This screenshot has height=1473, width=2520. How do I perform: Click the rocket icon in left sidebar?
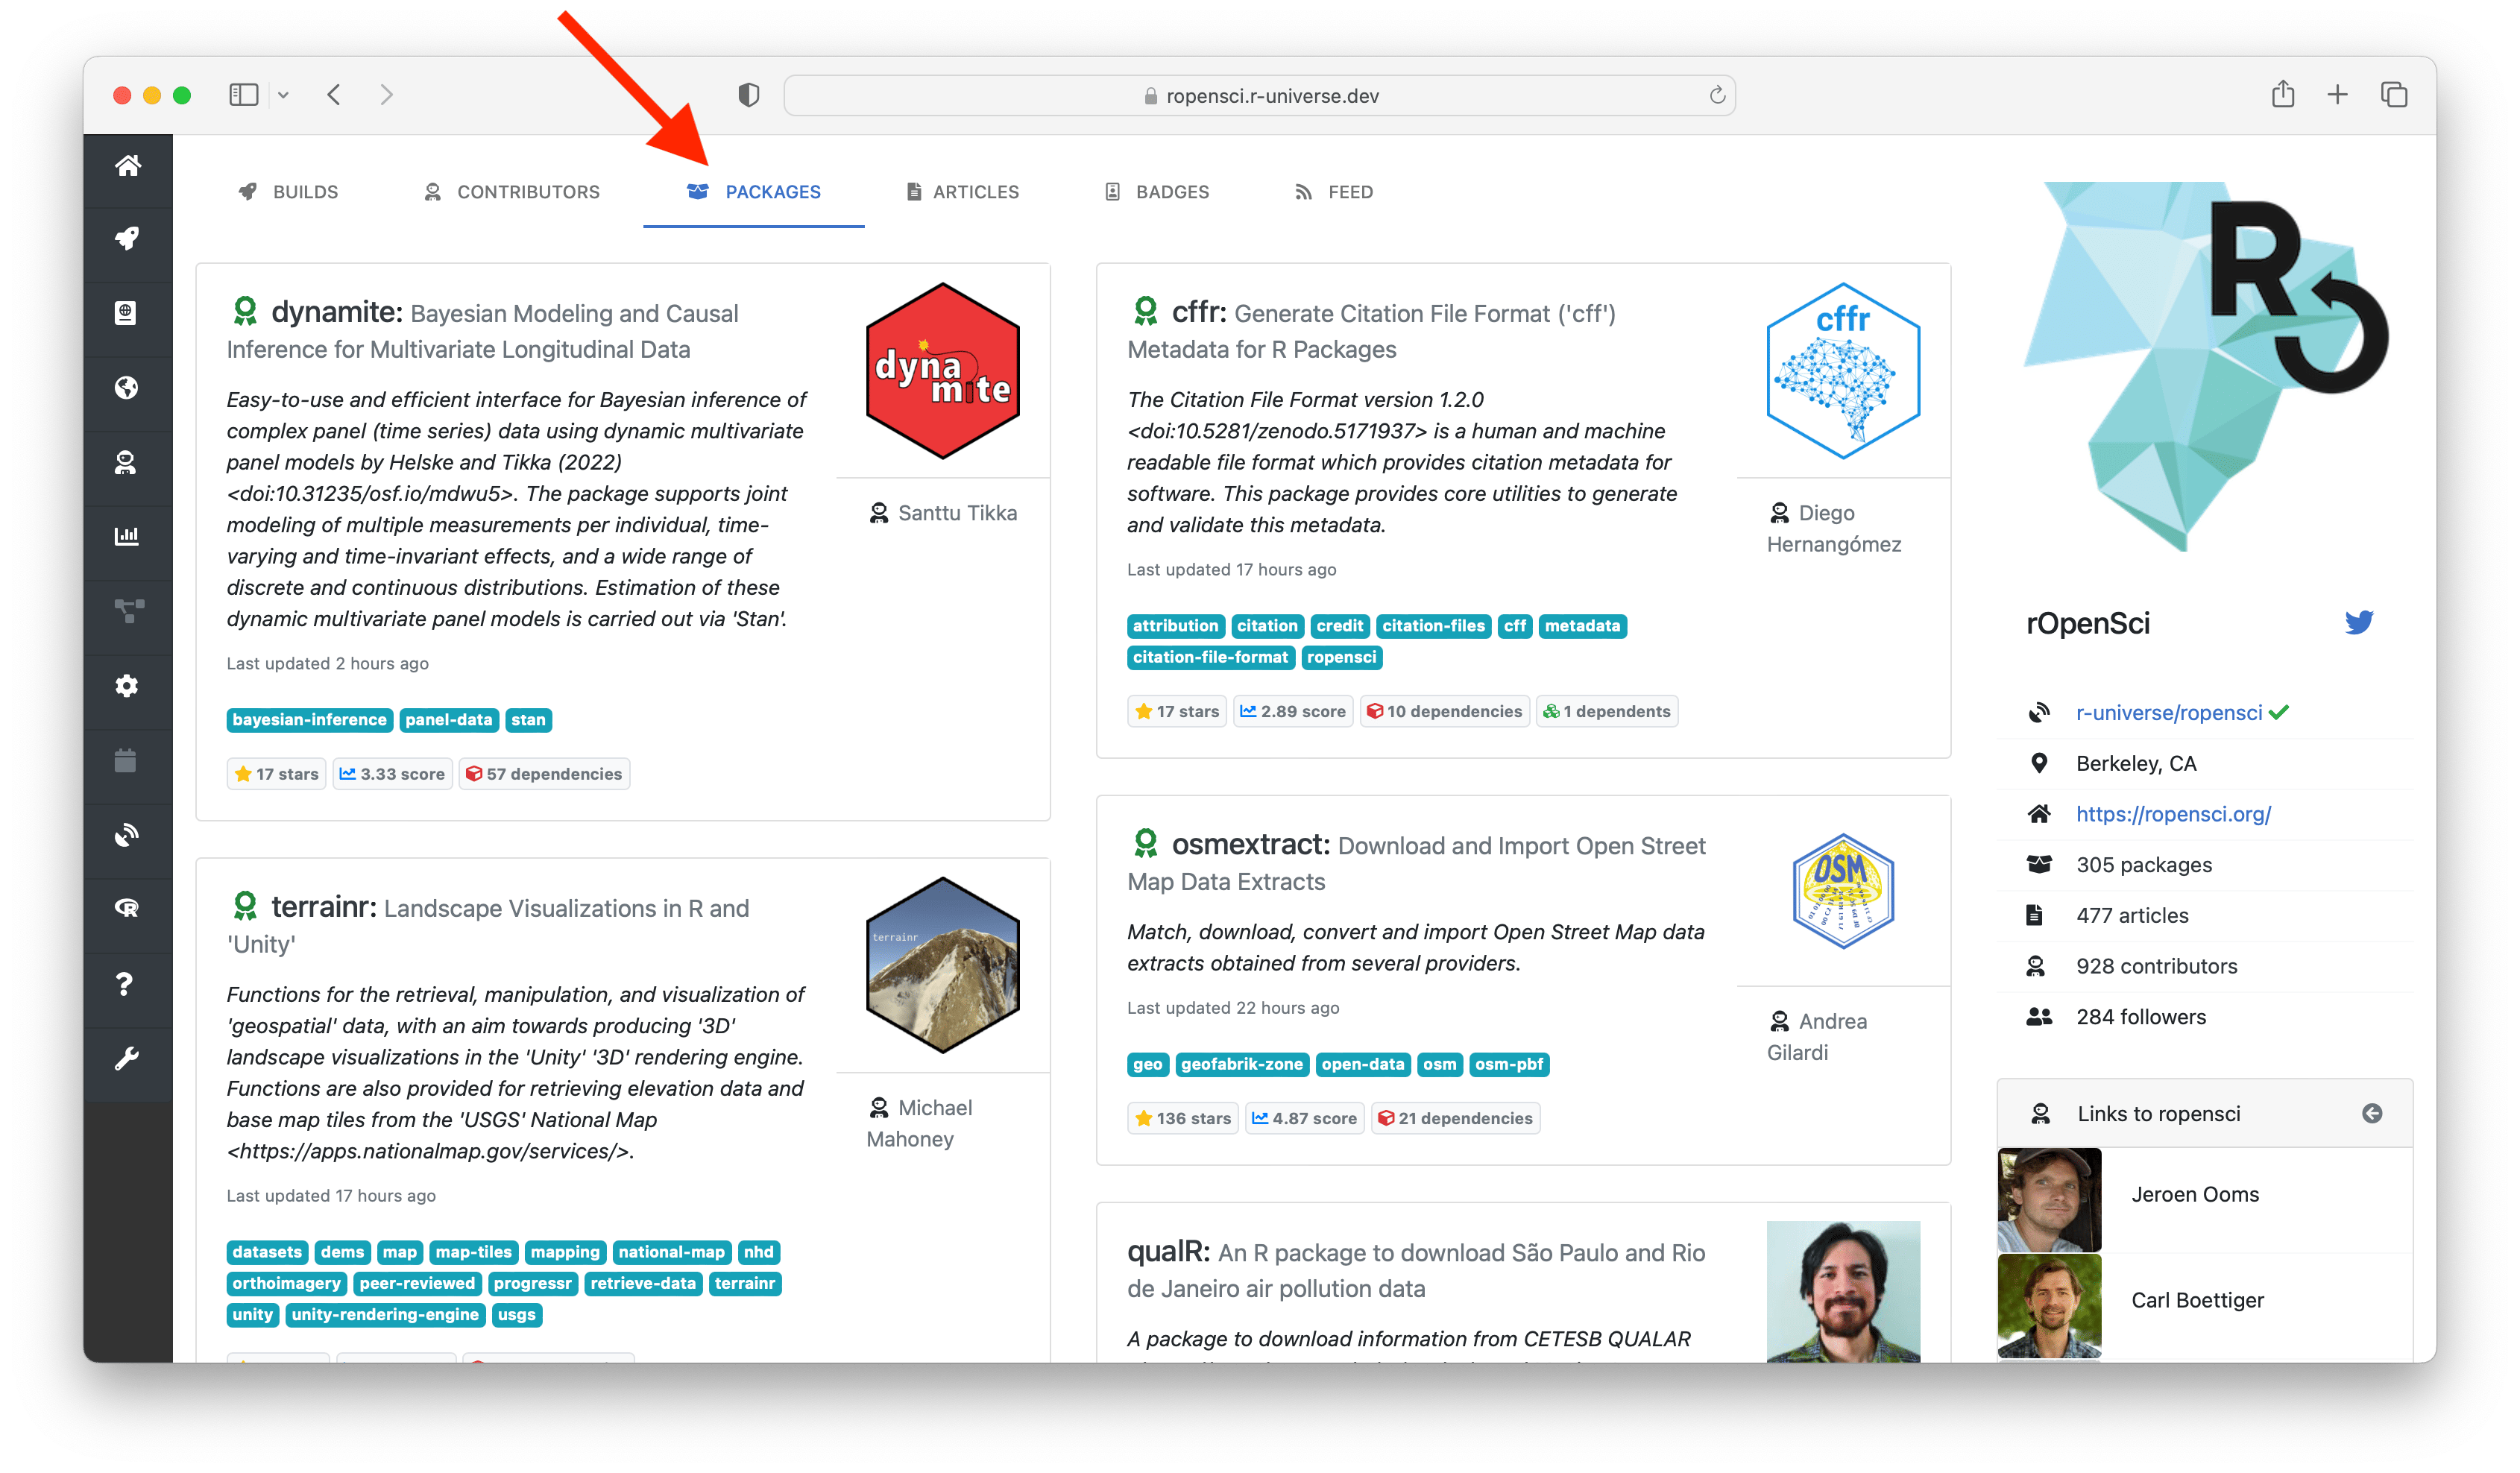[x=127, y=238]
